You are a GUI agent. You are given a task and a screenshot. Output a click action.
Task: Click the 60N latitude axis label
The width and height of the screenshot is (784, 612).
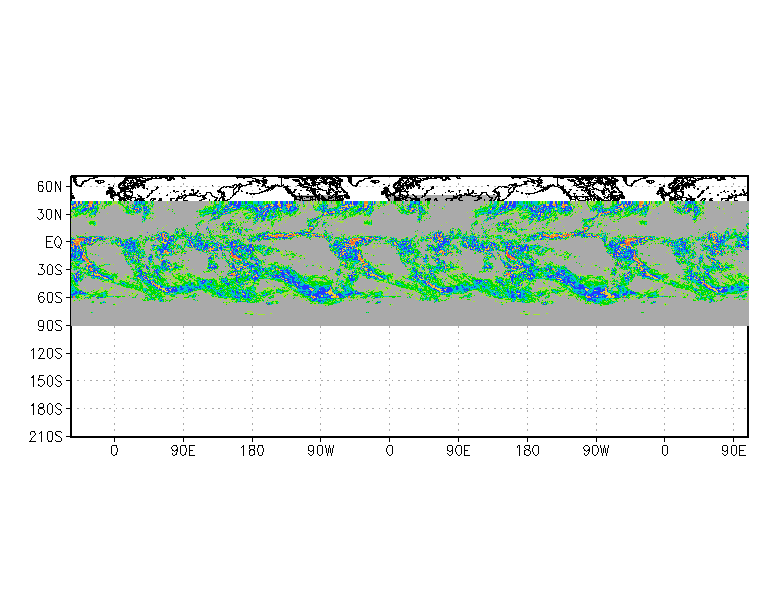pos(50,187)
